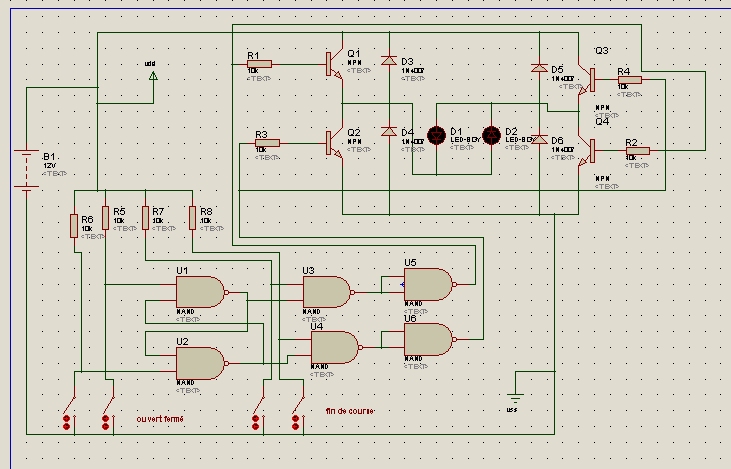Select NPN transistor Q2
Viewport: 731px width, 469px height.
335,143
